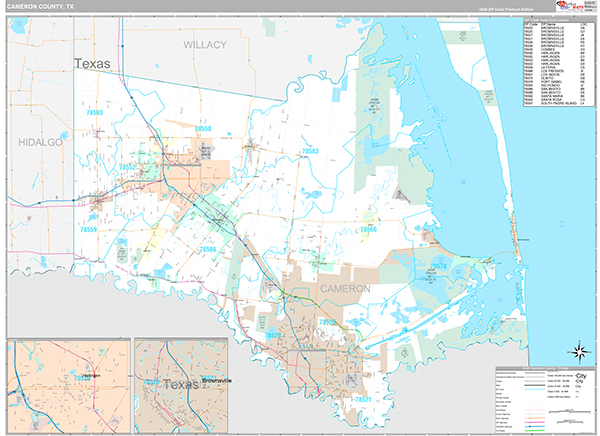Click the Cameron County, TX title text

(x=40, y=7)
